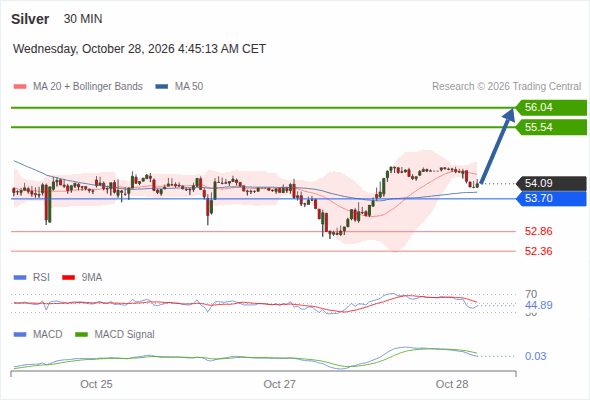Click the MACD legend blue swatch

[x=20, y=335]
